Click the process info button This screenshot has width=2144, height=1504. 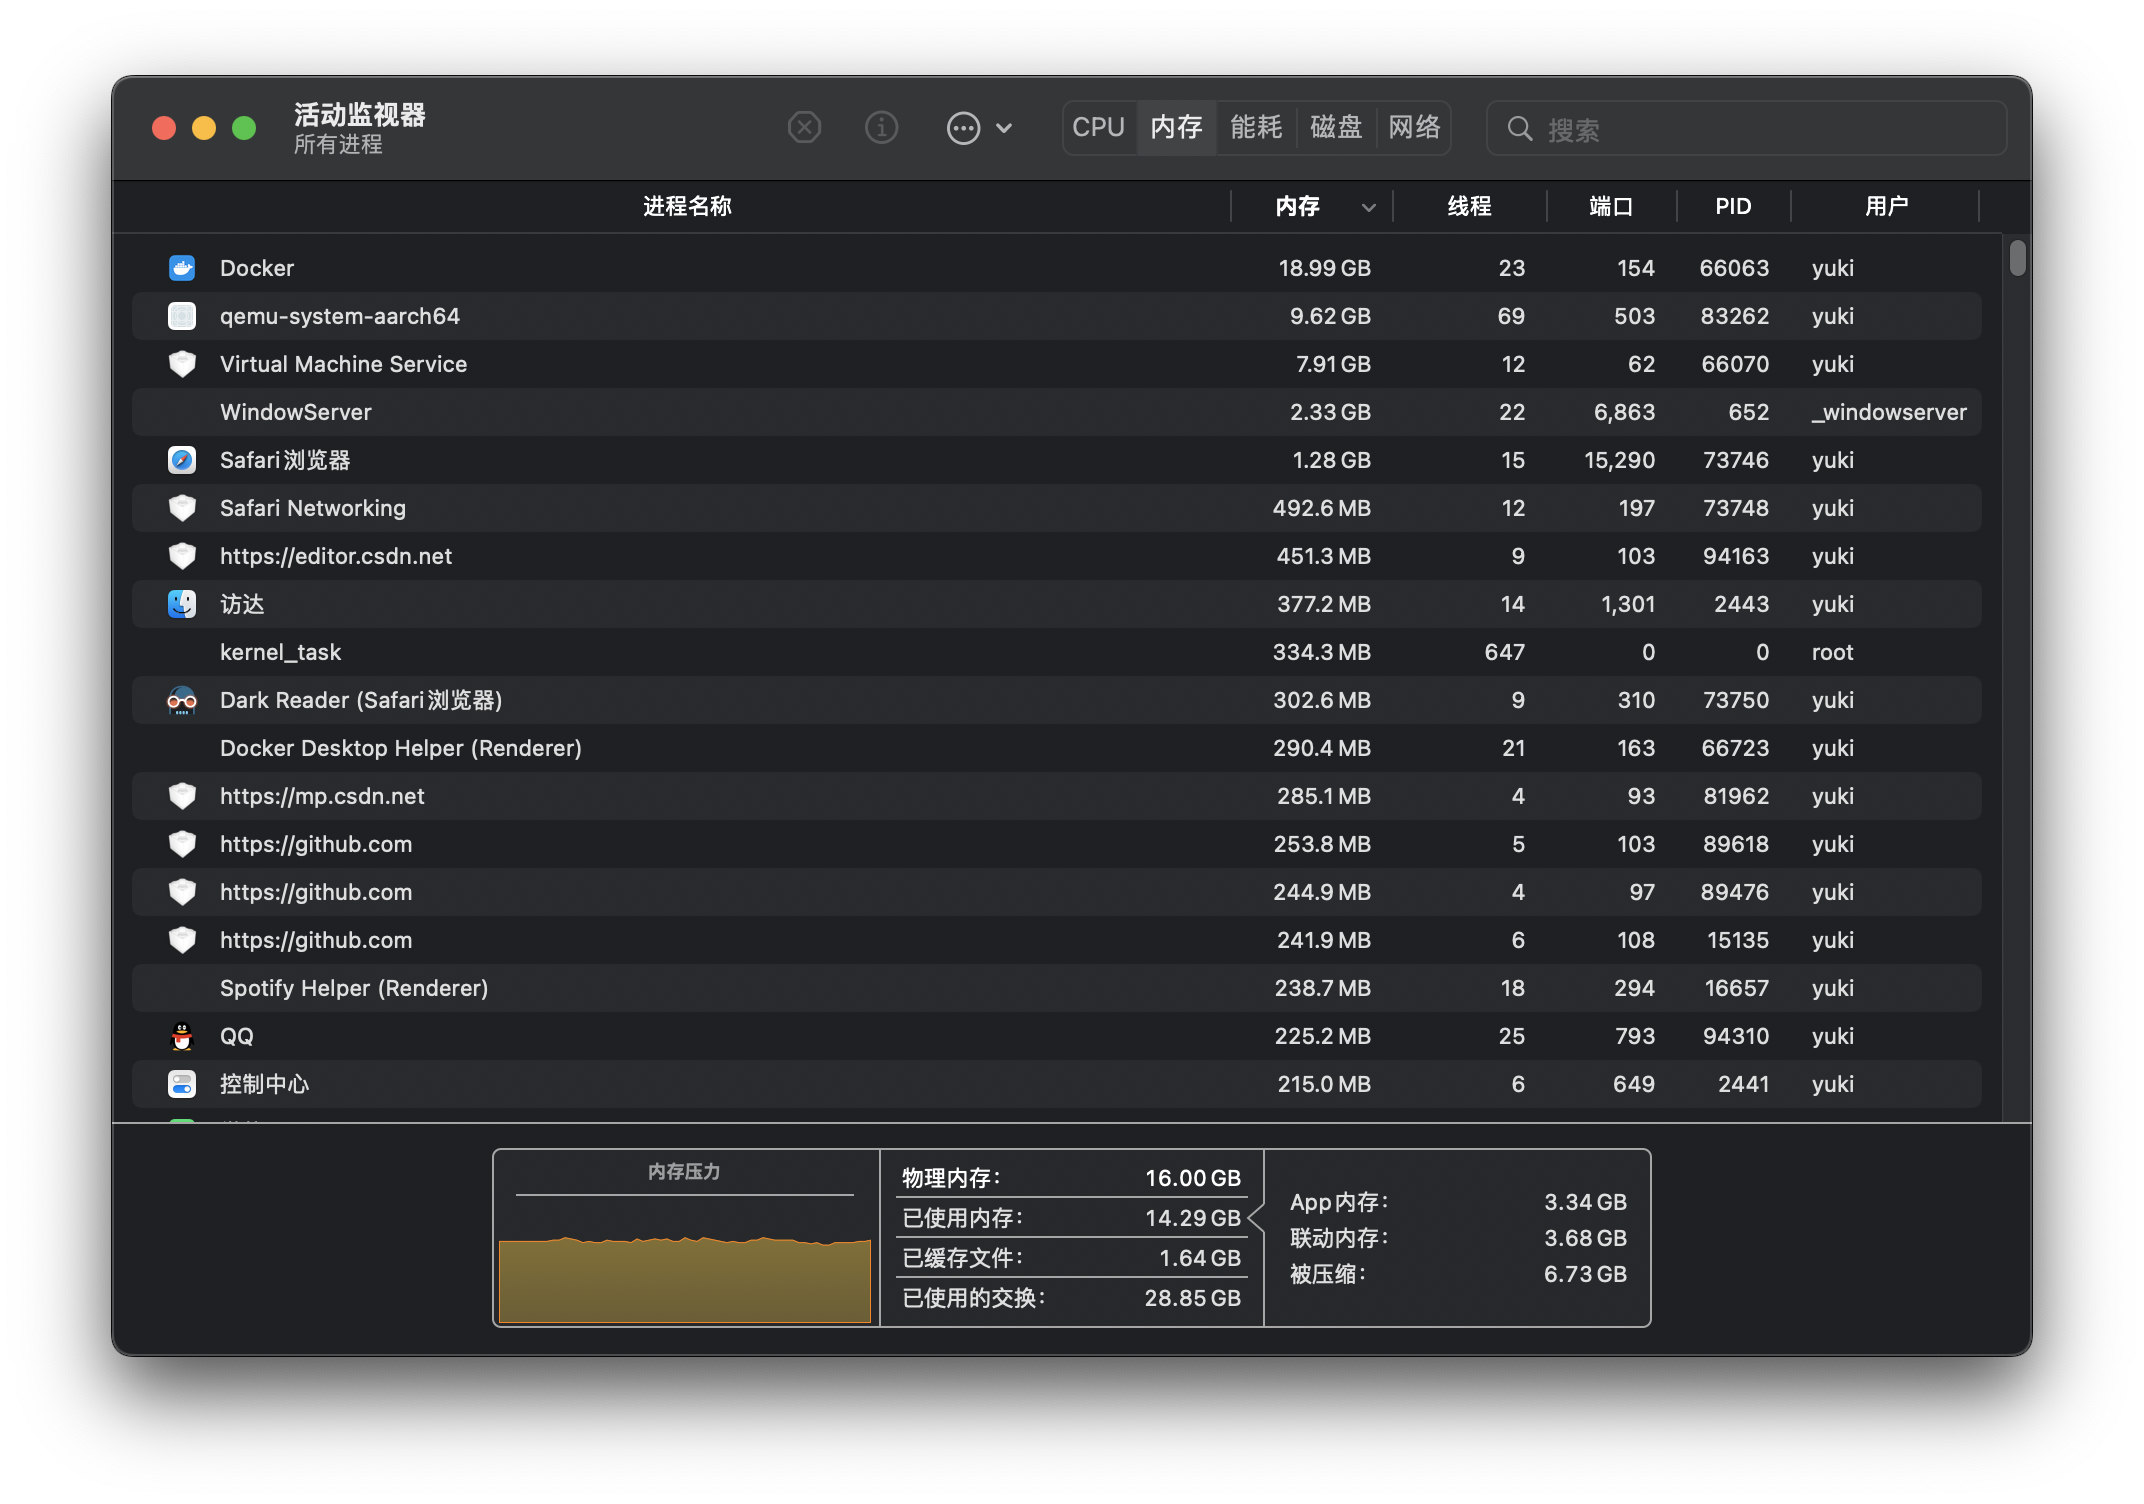(x=881, y=129)
